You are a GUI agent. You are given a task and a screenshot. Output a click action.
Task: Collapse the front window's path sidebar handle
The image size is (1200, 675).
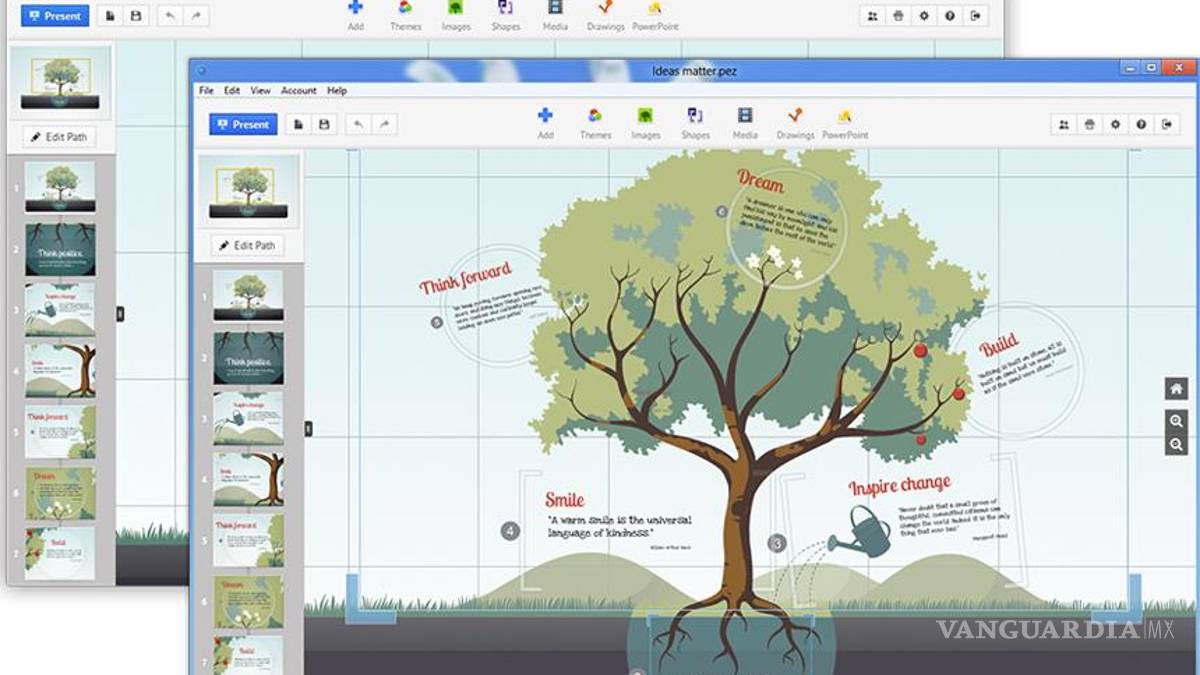(x=308, y=429)
